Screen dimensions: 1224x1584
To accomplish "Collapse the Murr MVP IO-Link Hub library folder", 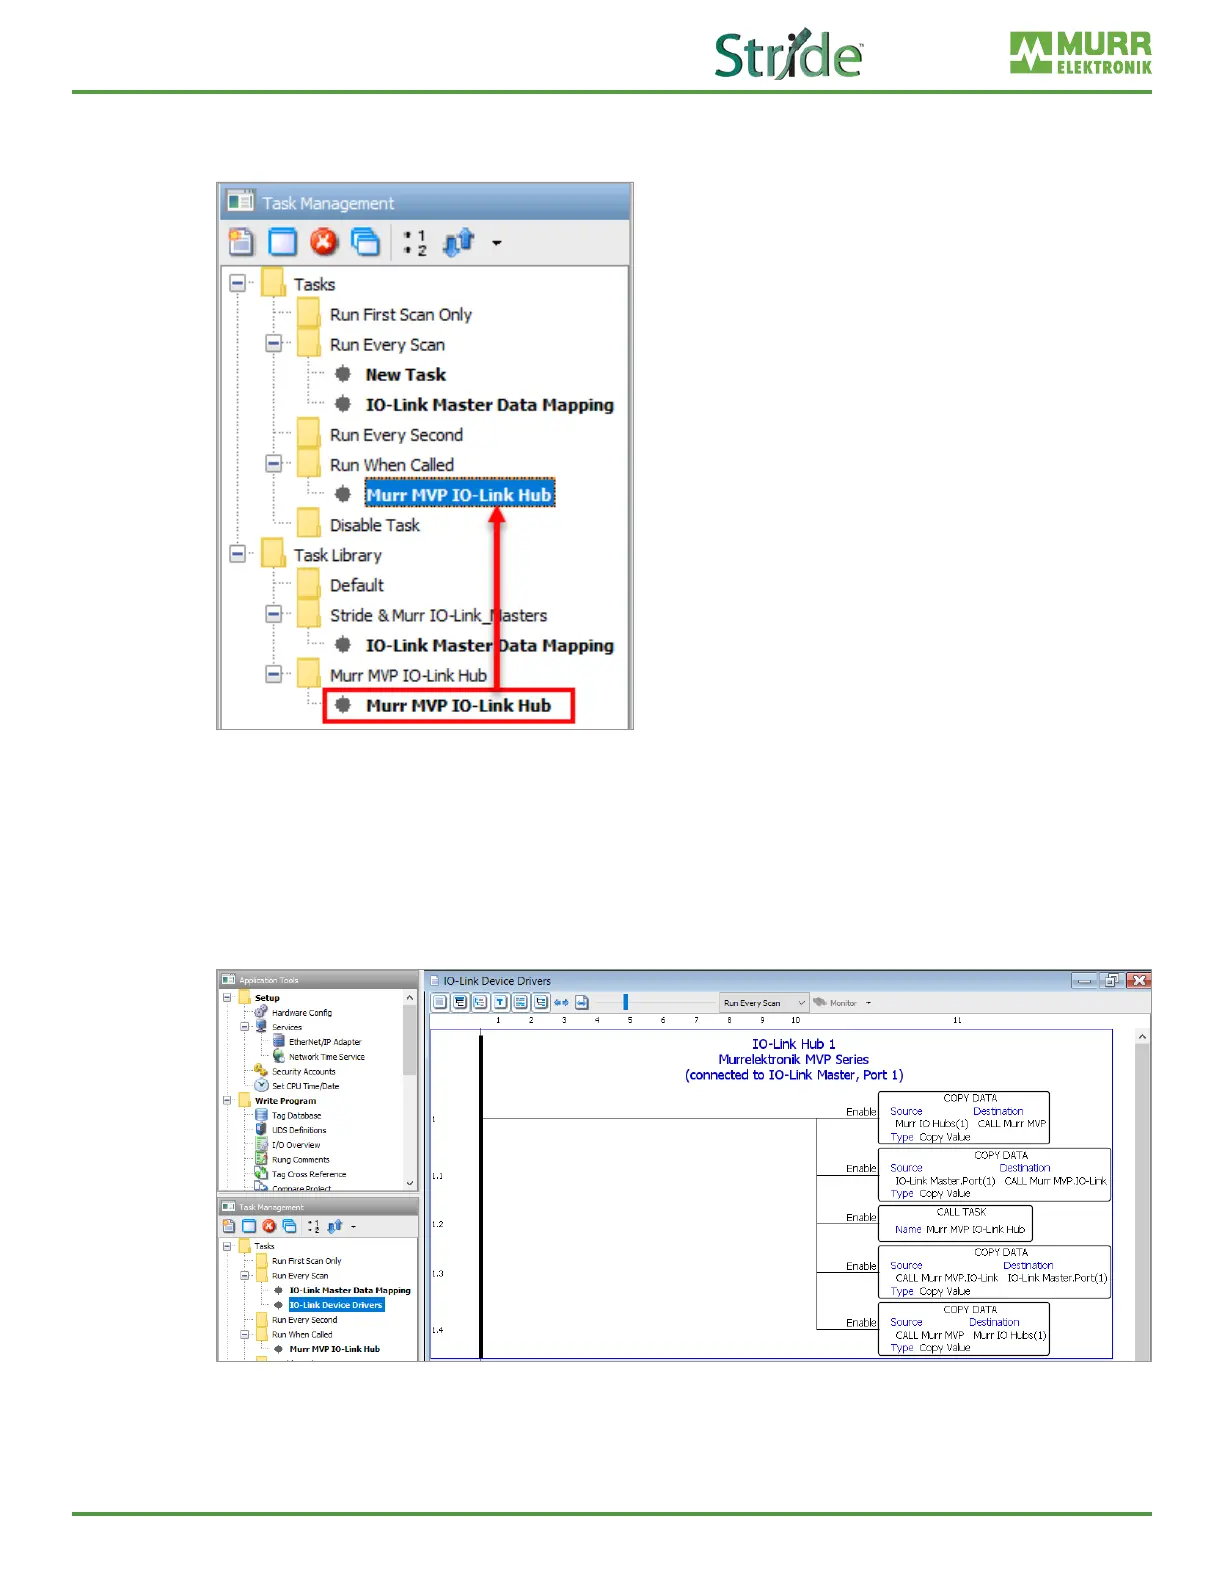I will 274,674.
